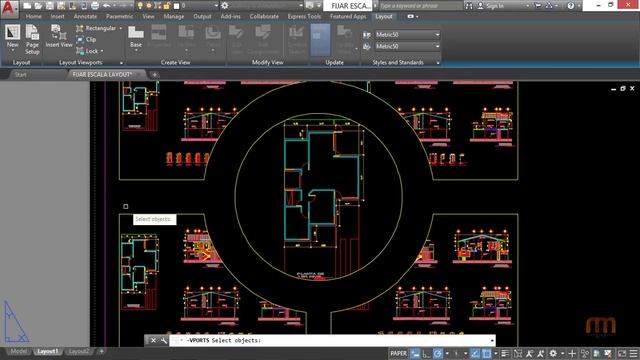Switch to the Annotate ribbon tab
Image resolution: width=640 pixels, height=360 pixels.
pos(85,16)
